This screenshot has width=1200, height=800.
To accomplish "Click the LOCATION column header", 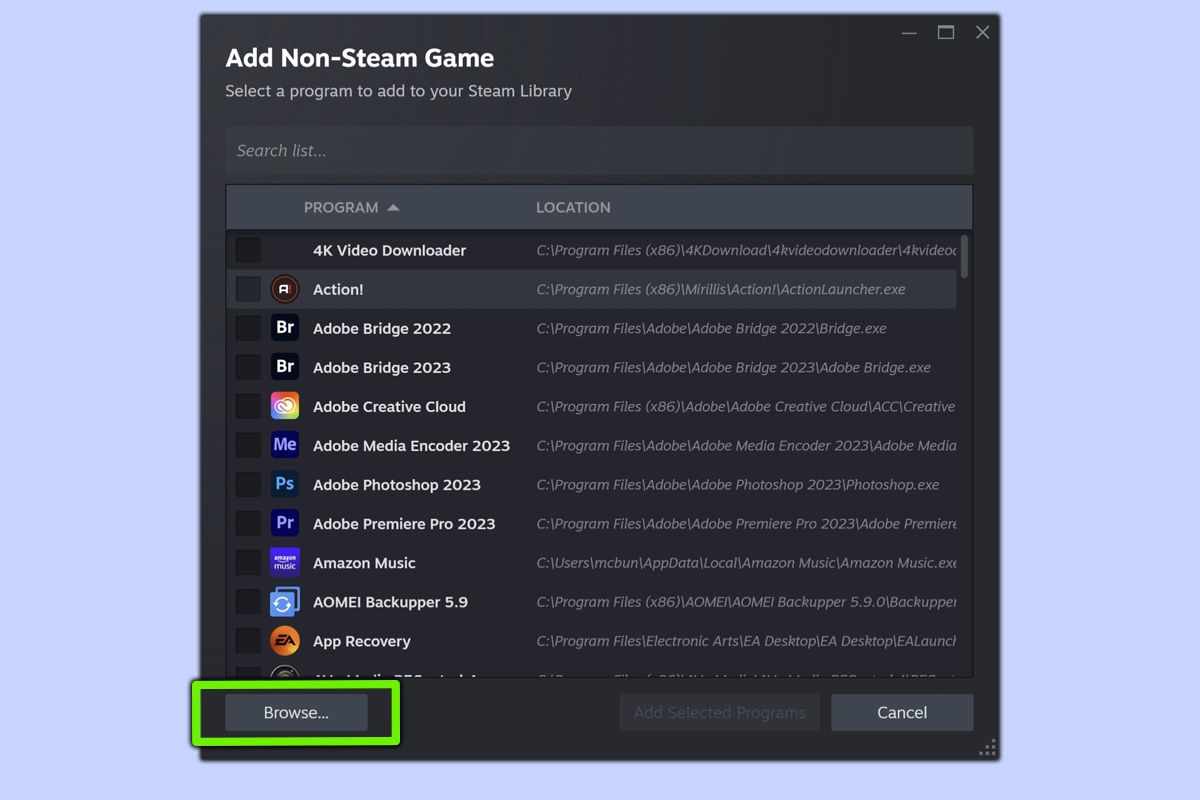I will tap(573, 207).
